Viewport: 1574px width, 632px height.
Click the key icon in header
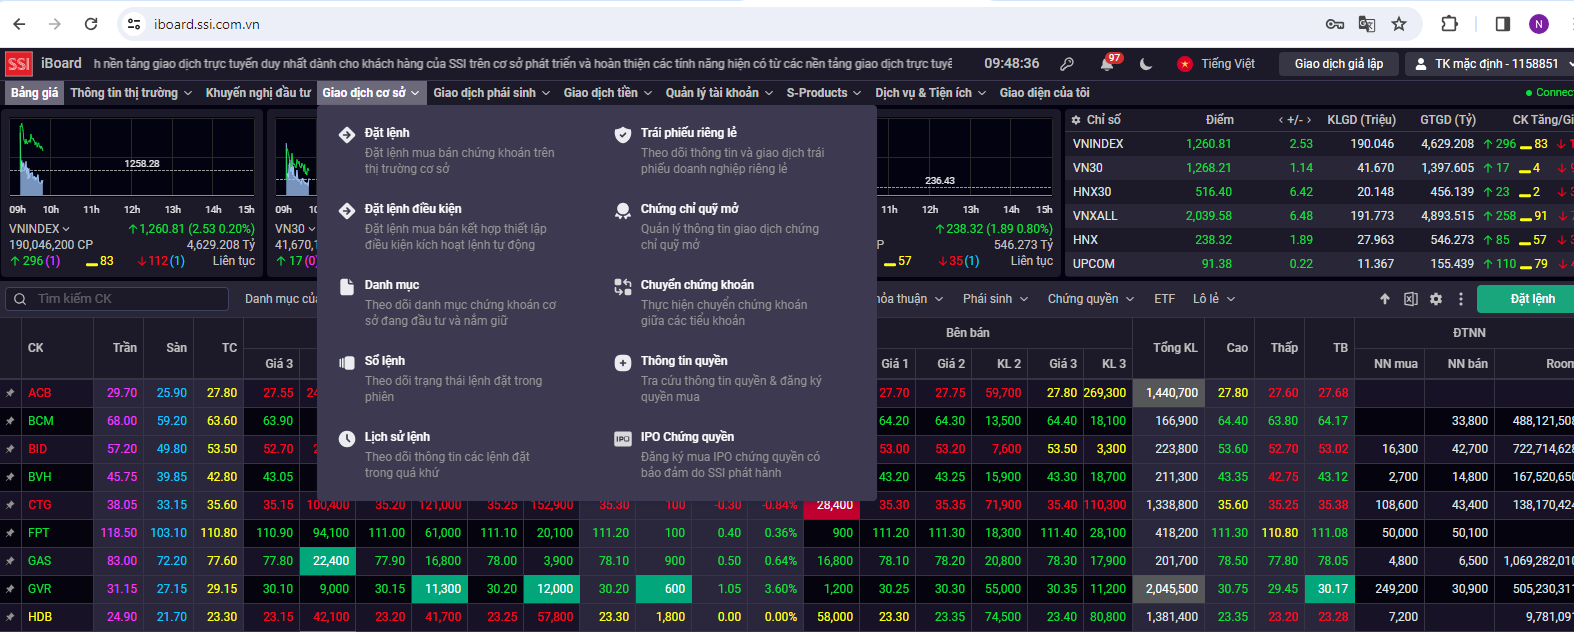(x=1067, y=64)
